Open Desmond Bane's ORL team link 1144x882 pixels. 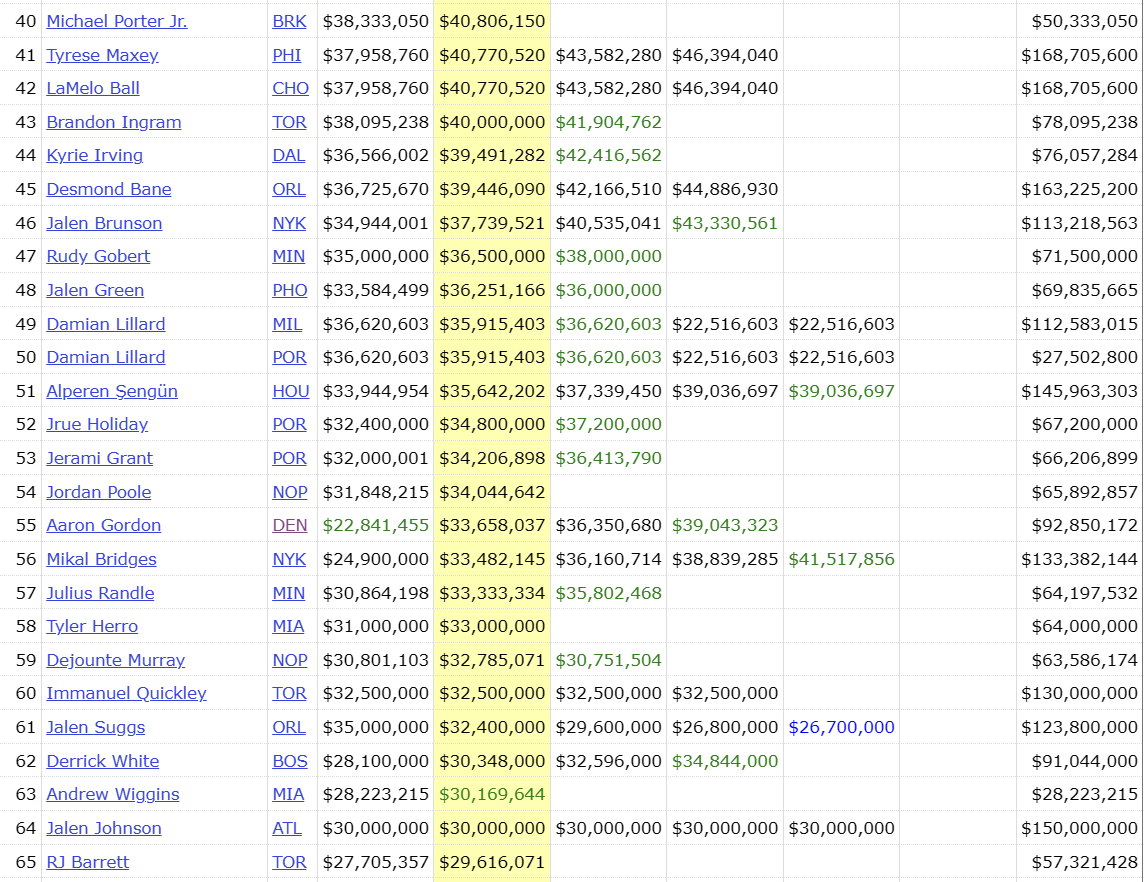click(x=289, y=189)
